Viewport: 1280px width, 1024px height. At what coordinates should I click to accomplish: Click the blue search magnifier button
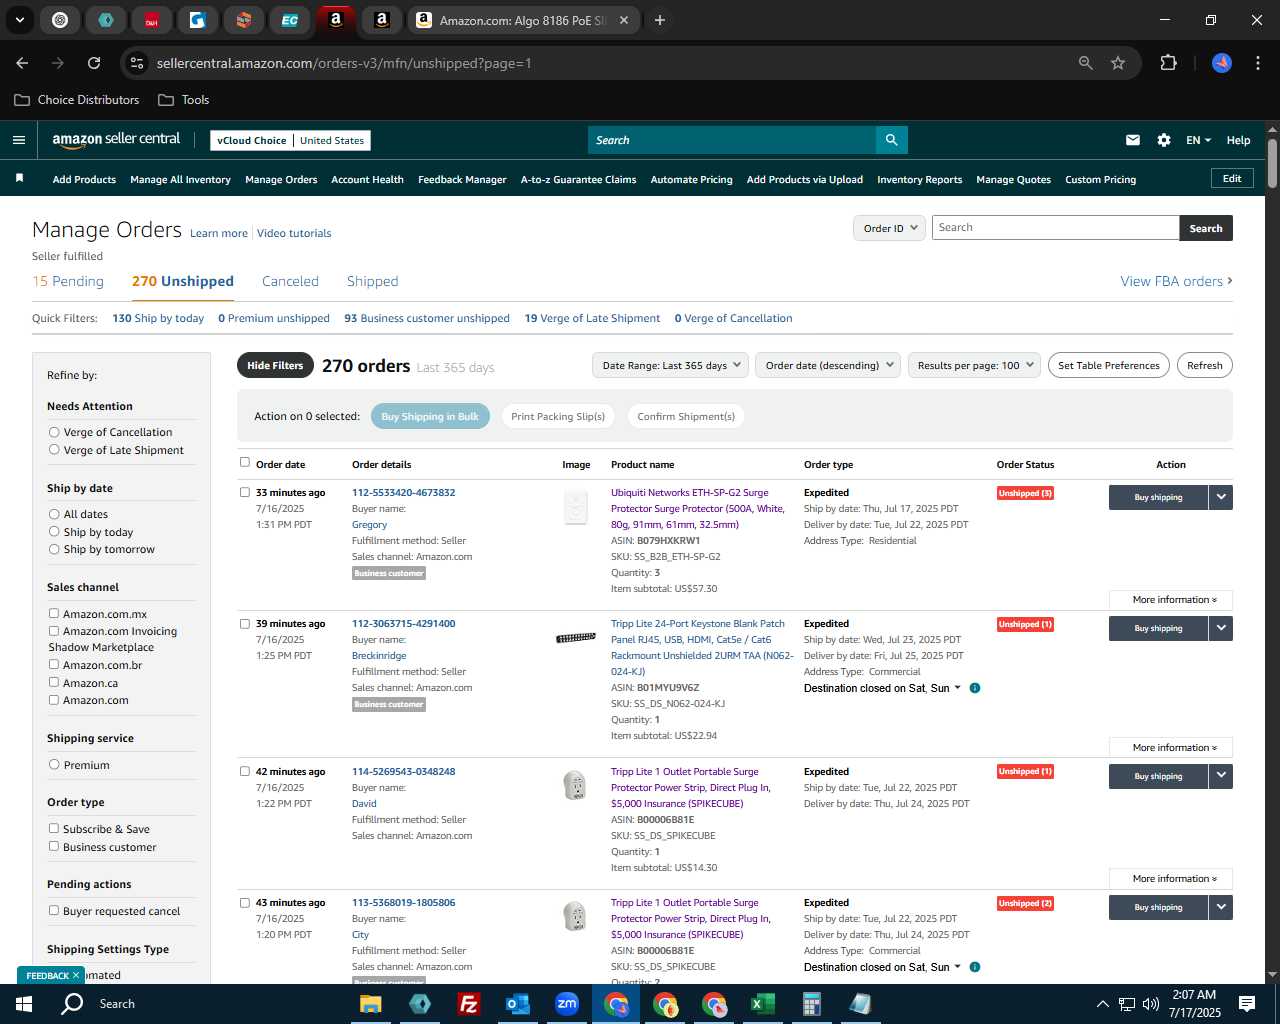pyautogui.click(x=892, y=140)
